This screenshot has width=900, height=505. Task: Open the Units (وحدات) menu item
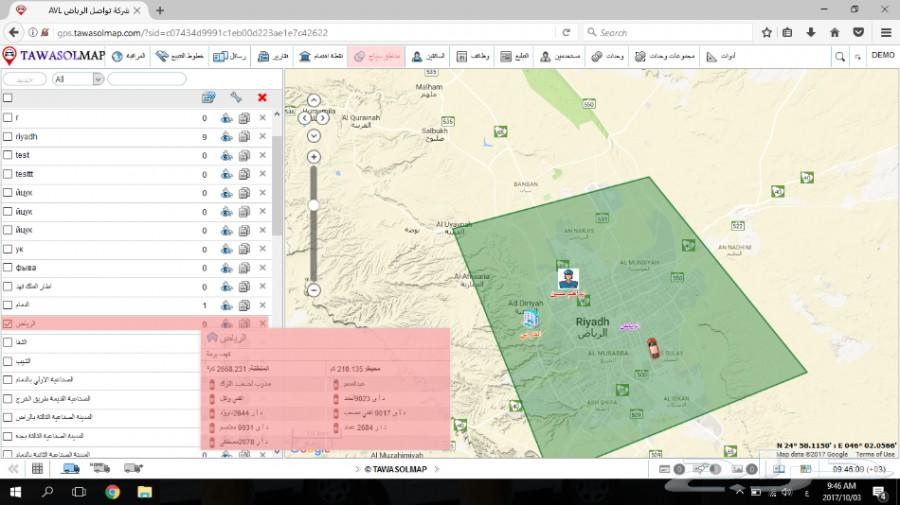(607, 56)
